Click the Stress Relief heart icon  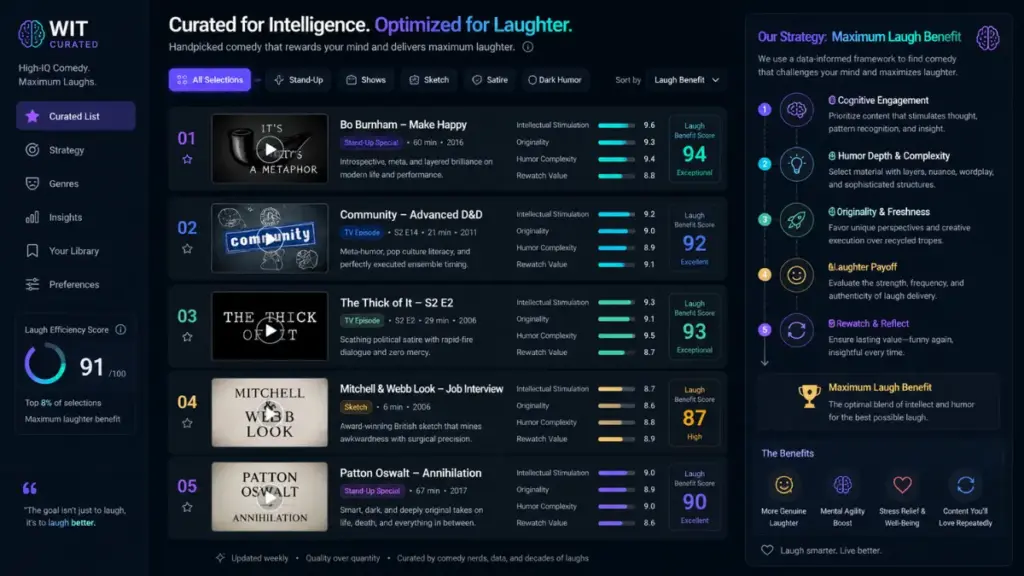(902, 485)
